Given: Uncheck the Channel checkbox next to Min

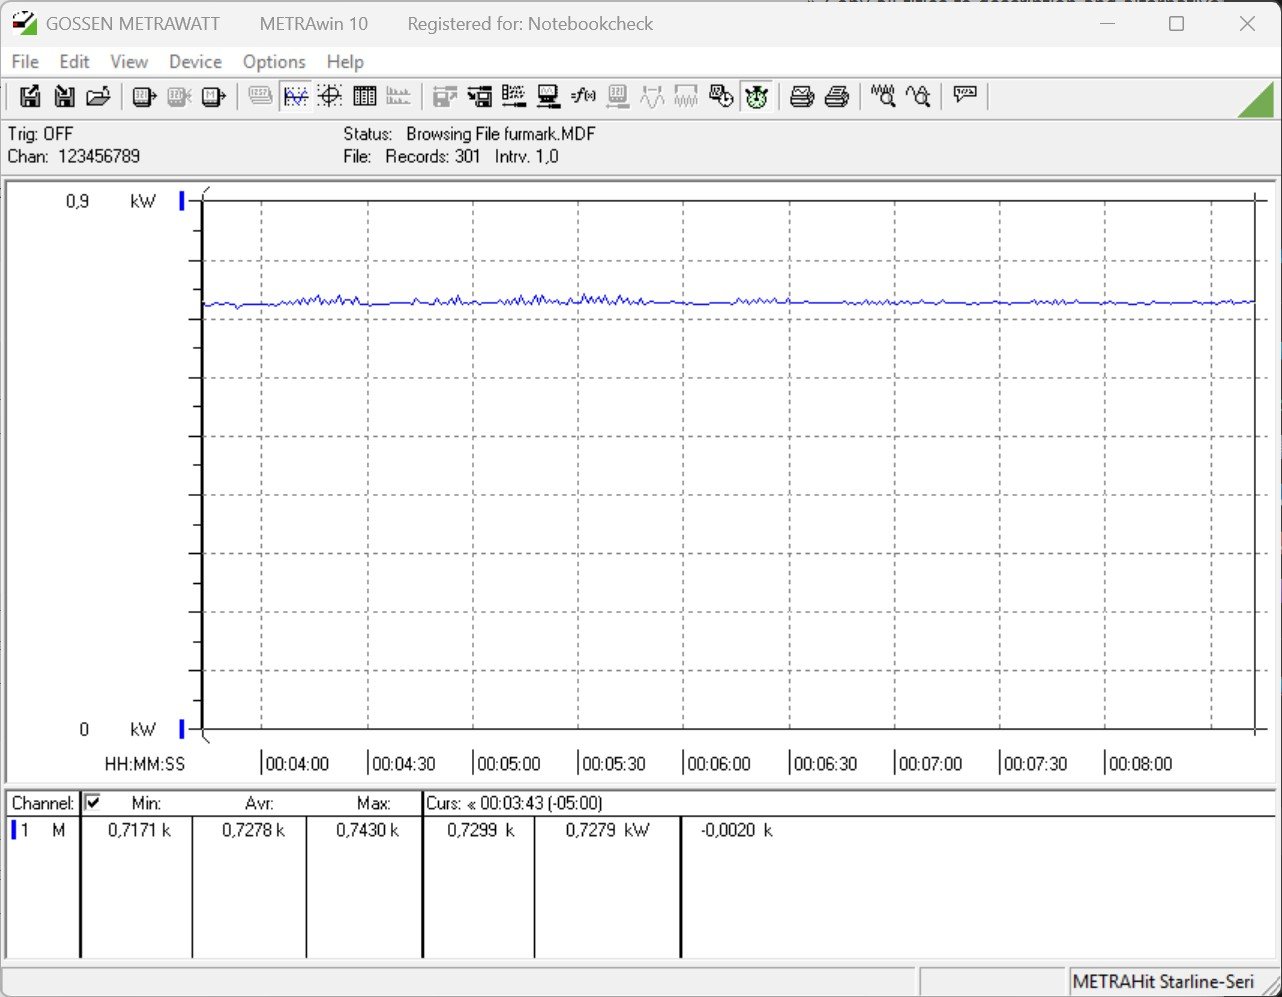Looking at the screenshot, I should 93,802.
